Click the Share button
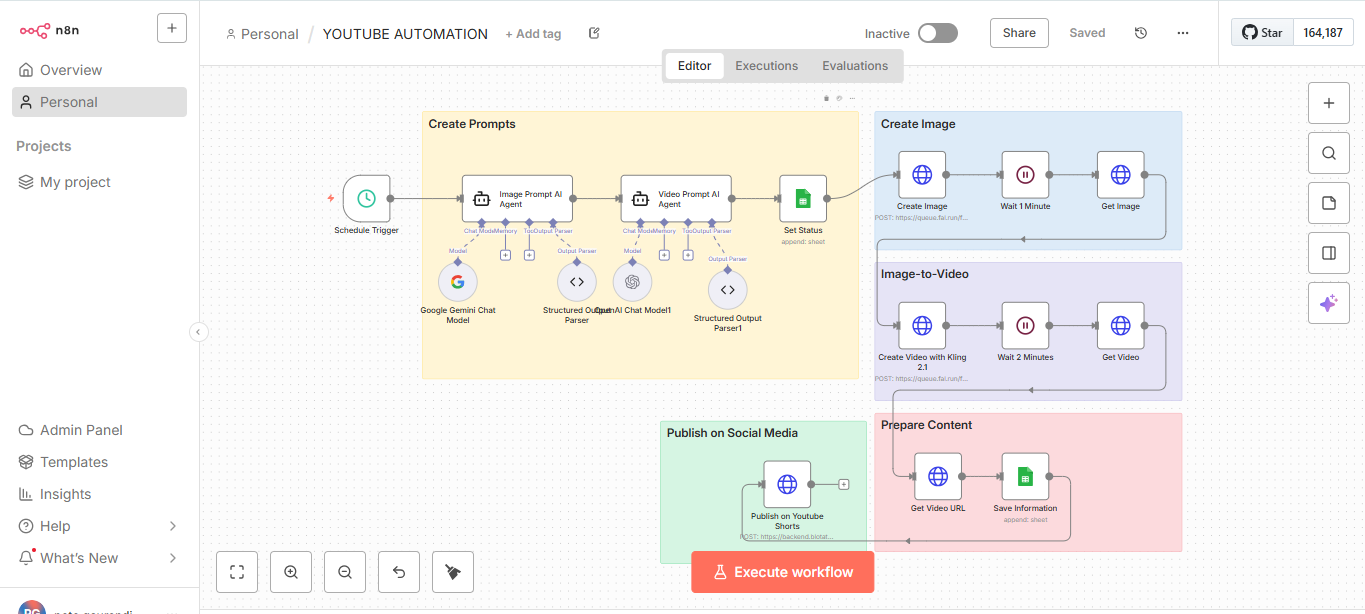The image size is (1365, 614). (x=1018, y=32)
